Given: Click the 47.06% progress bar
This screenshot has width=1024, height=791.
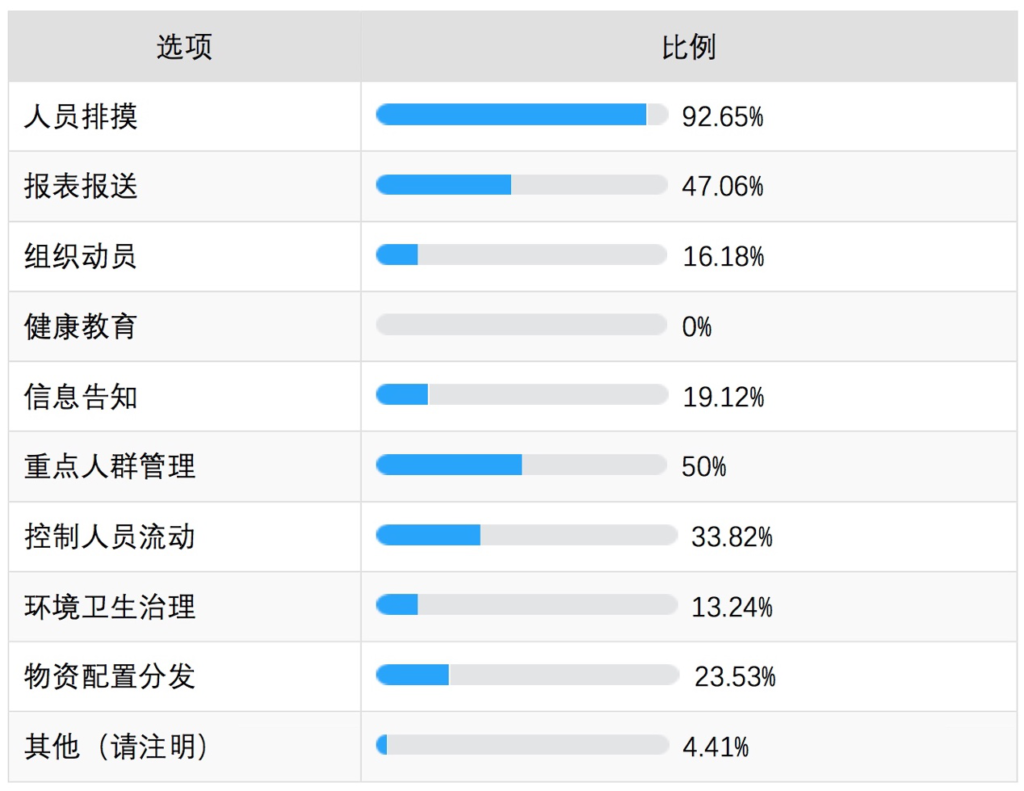Looking at the screenshot, I should (522, 185).
